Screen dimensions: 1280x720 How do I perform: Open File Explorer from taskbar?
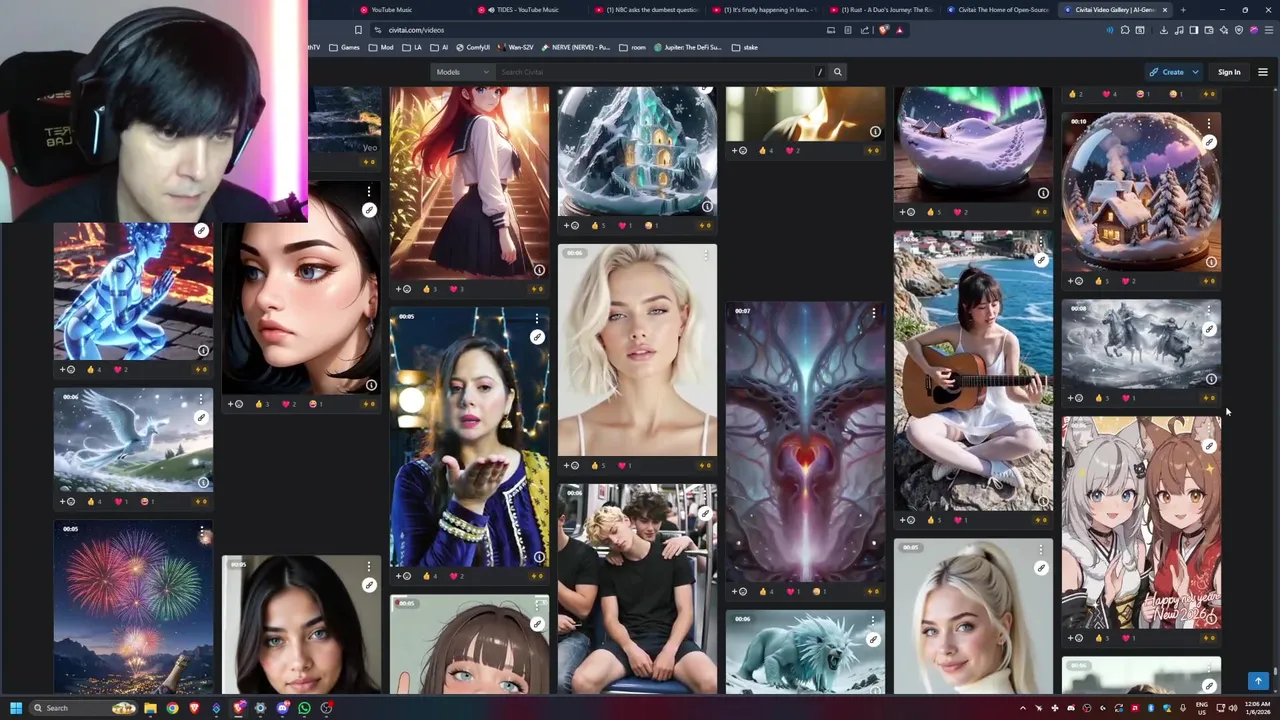click(150, 708)
